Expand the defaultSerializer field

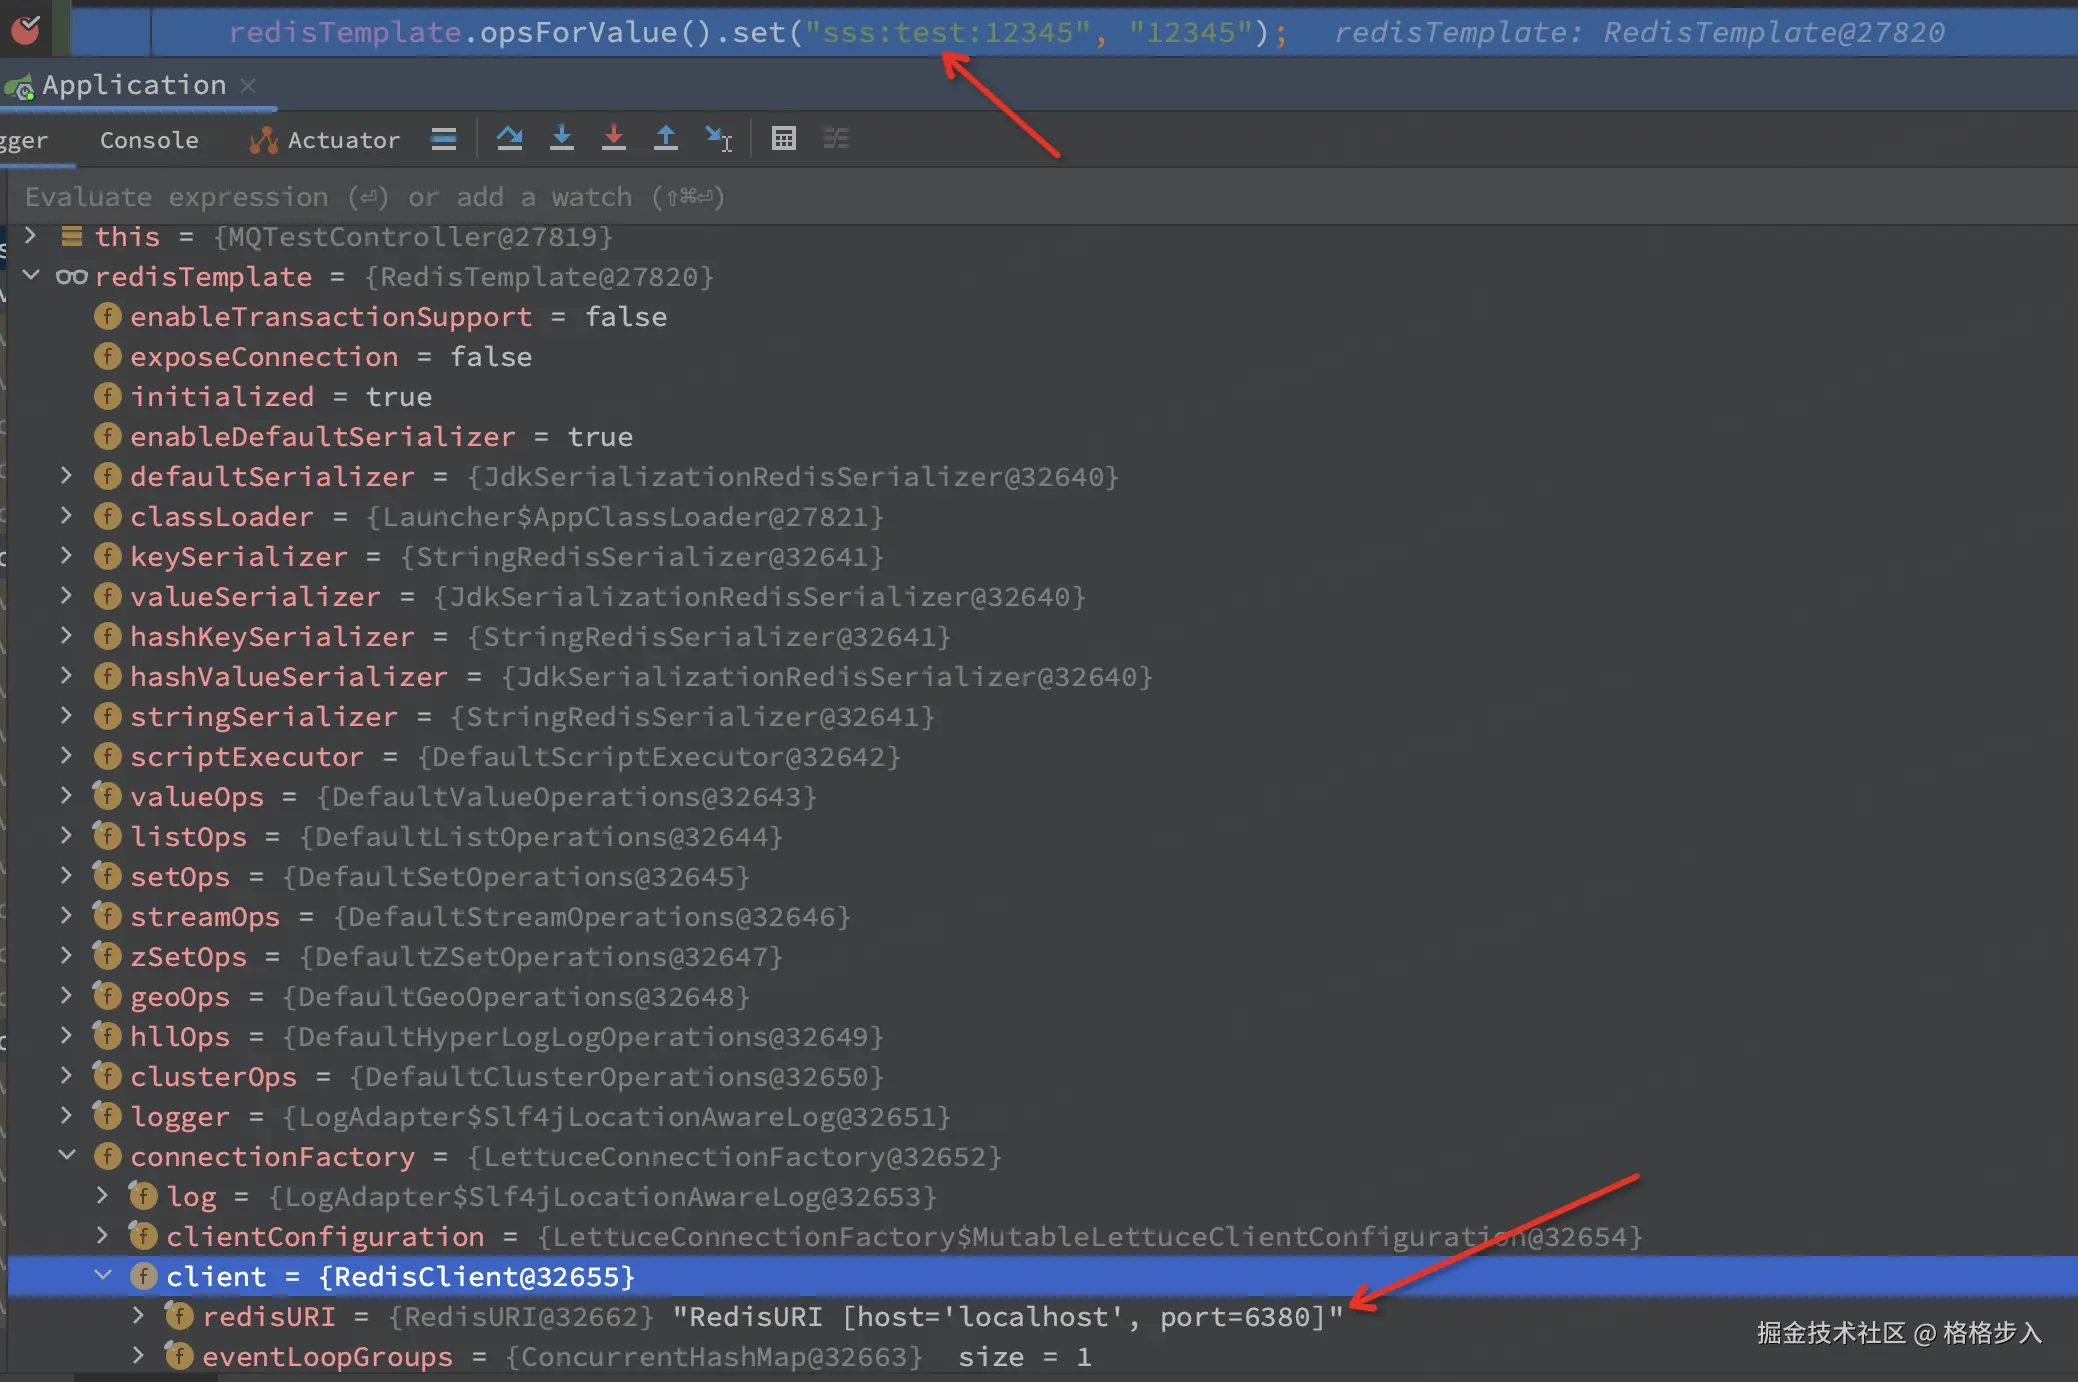click(x=66, y=476)
